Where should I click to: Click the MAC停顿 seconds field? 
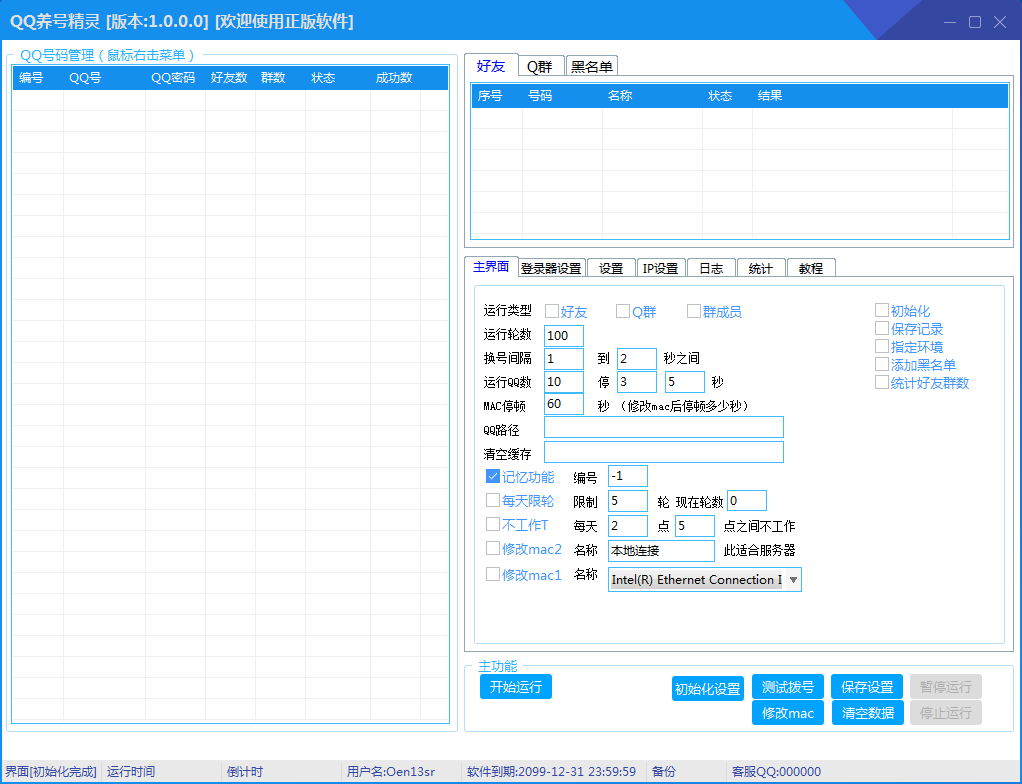click(564, 403)
